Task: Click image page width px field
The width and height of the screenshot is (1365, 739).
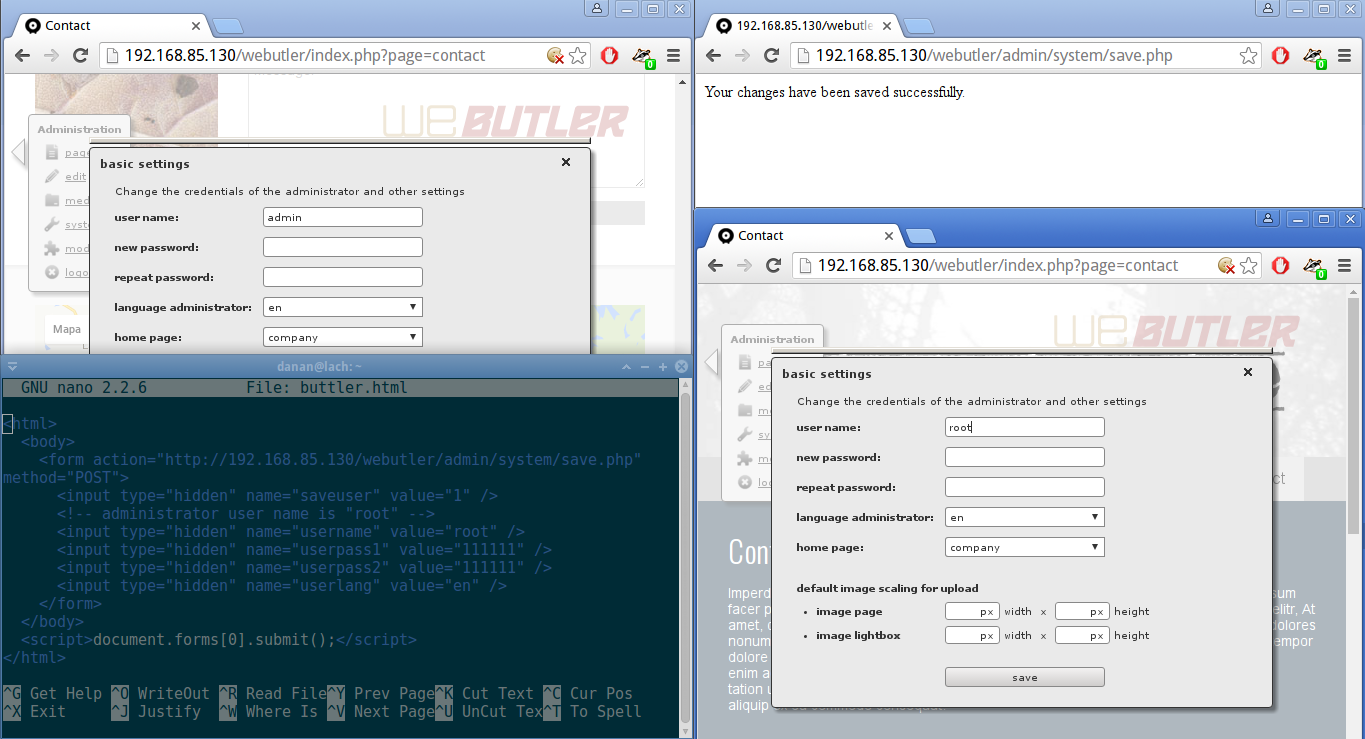Action: pos(972,611)
